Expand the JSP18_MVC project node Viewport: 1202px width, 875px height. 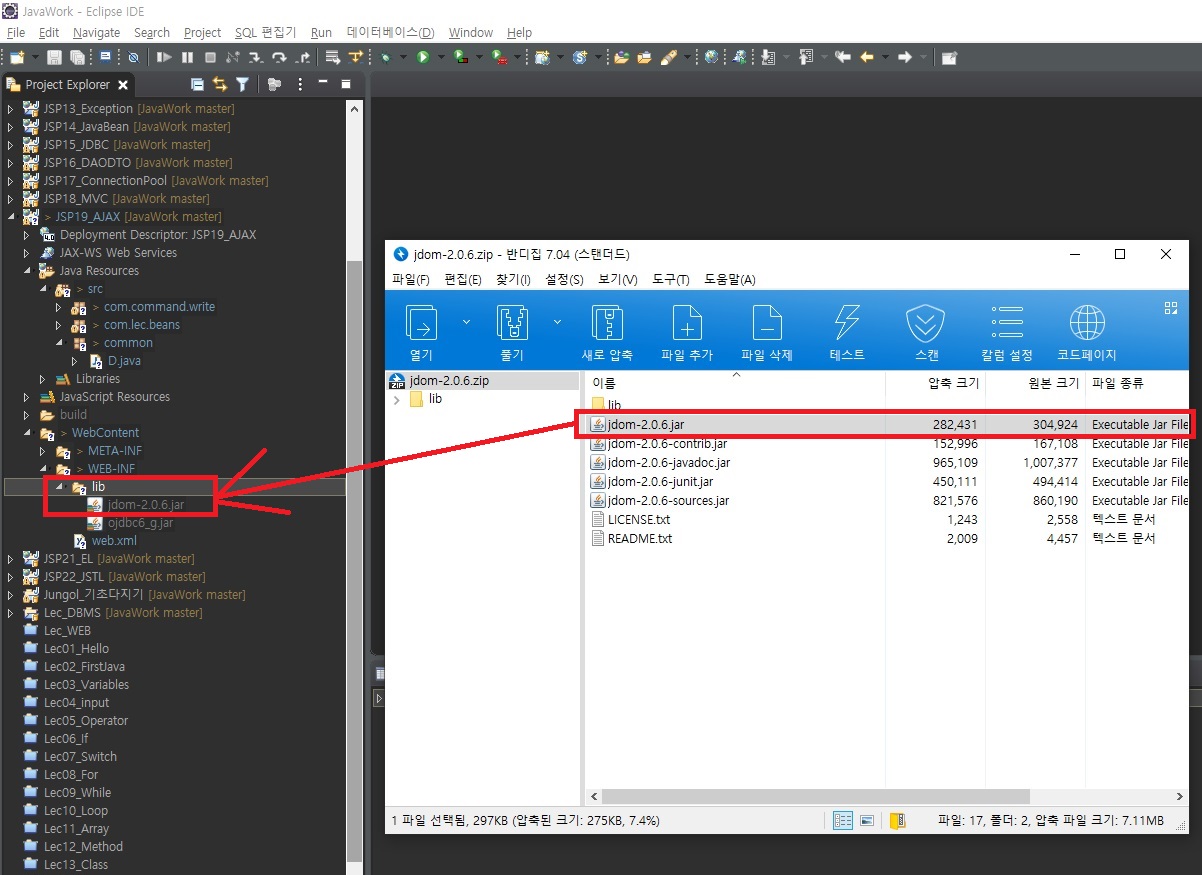pos(11,199)
